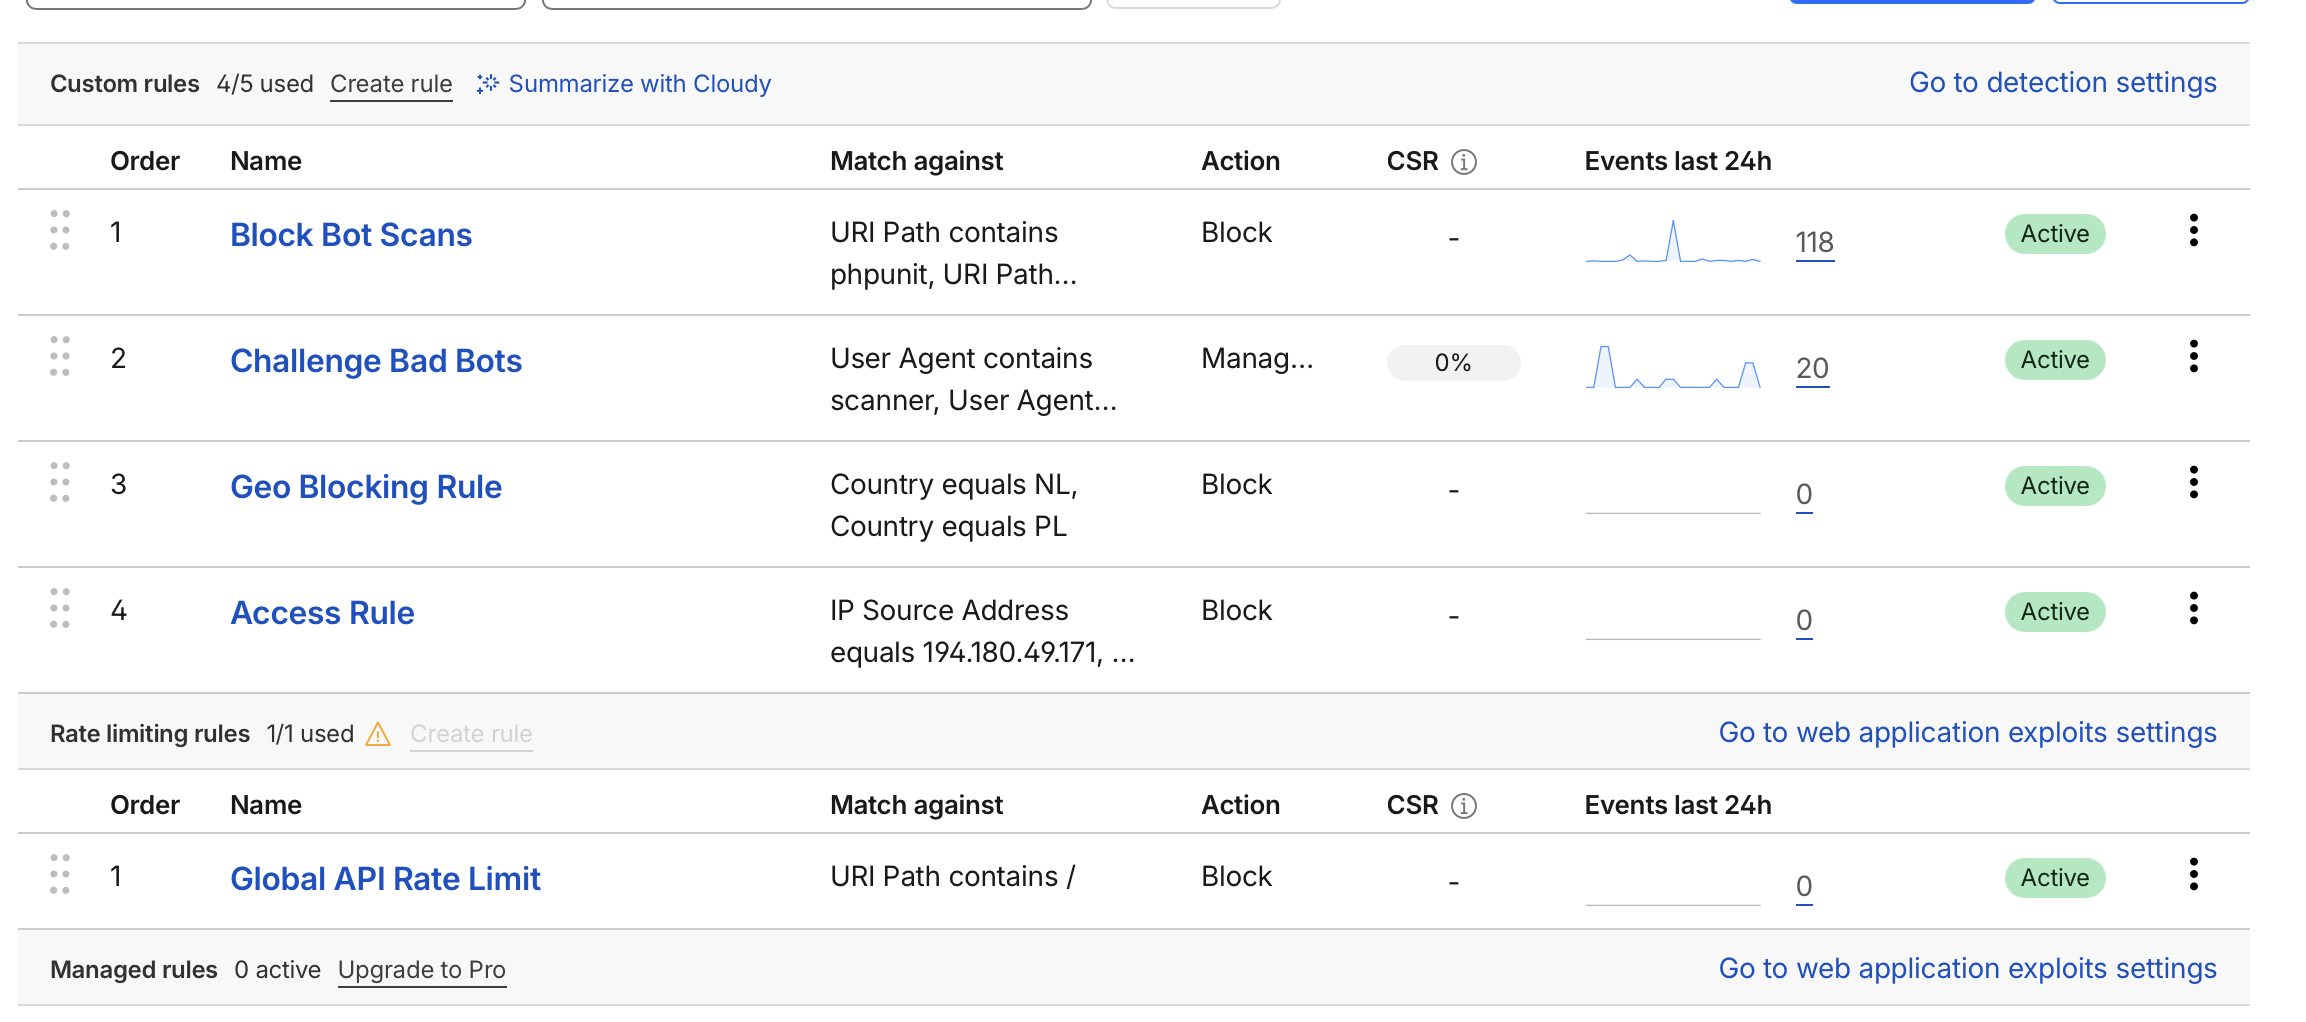The image size is (2306, 1022).
Task: Go to detection settings
Action: 2062,83
